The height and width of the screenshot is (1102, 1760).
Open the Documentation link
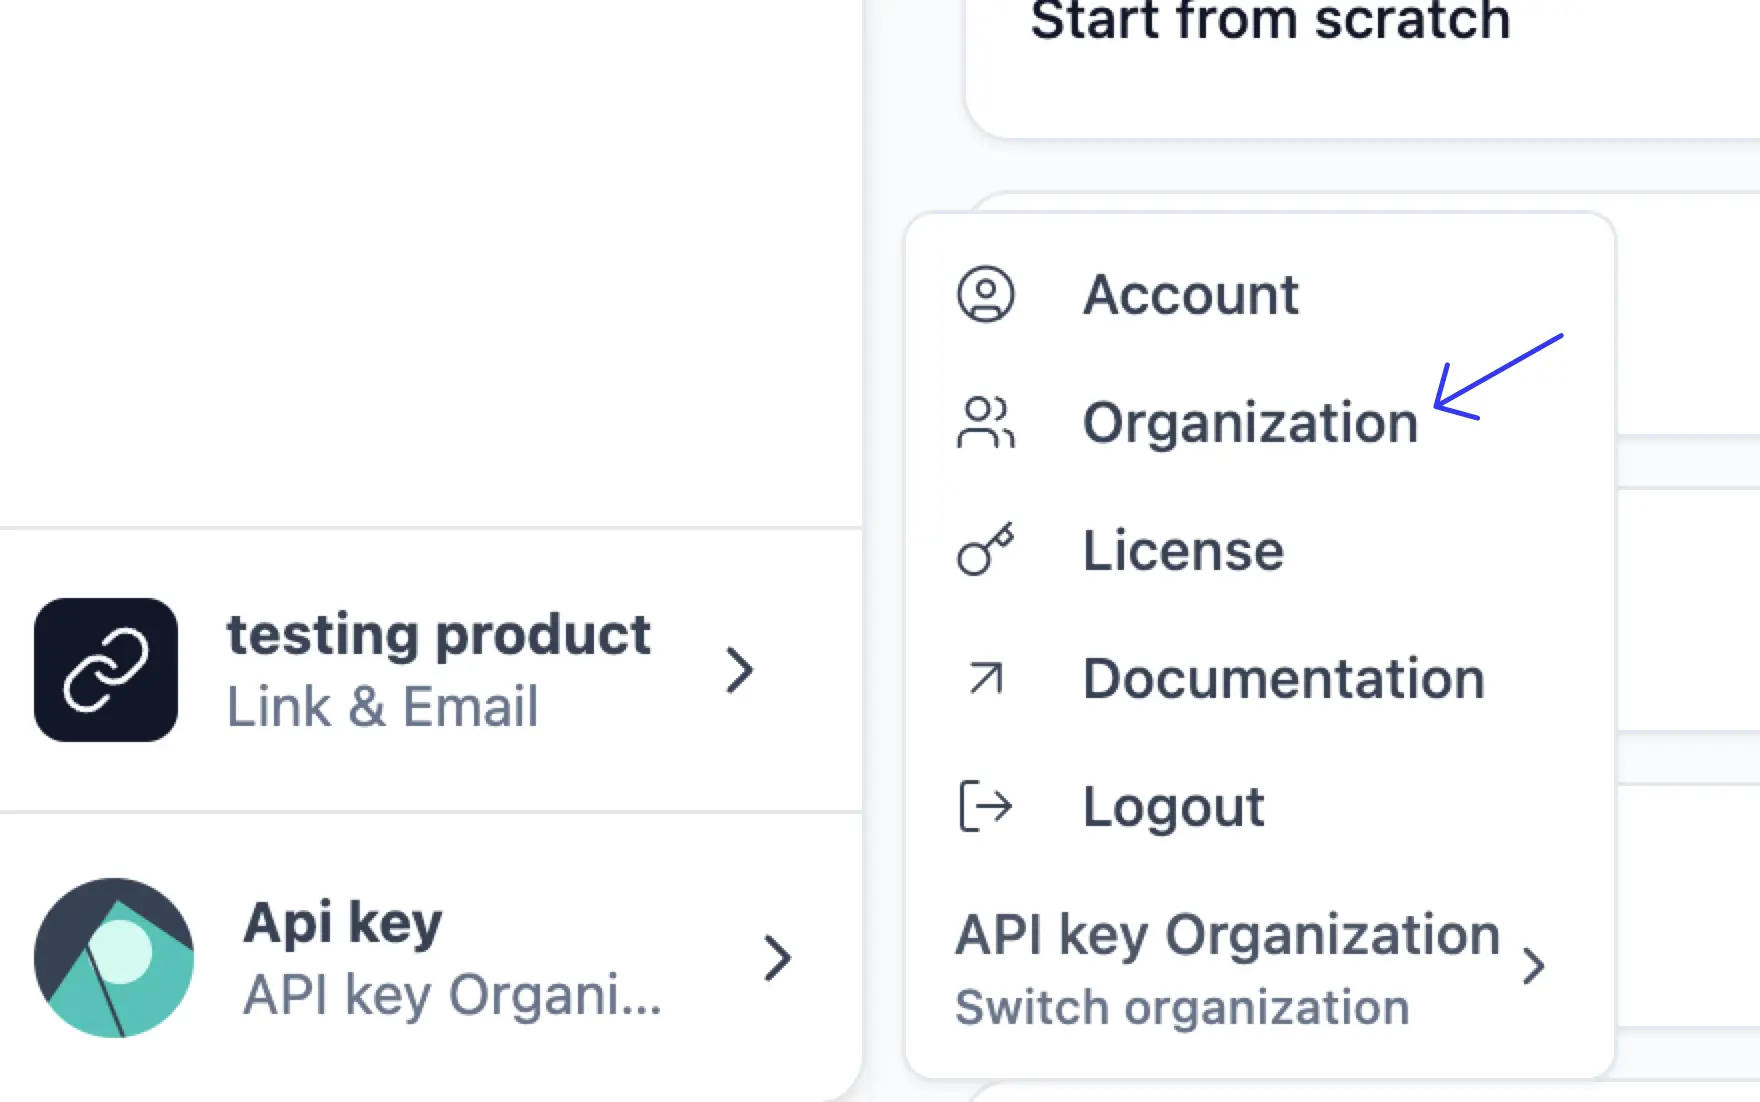(x=1283, y=678)
